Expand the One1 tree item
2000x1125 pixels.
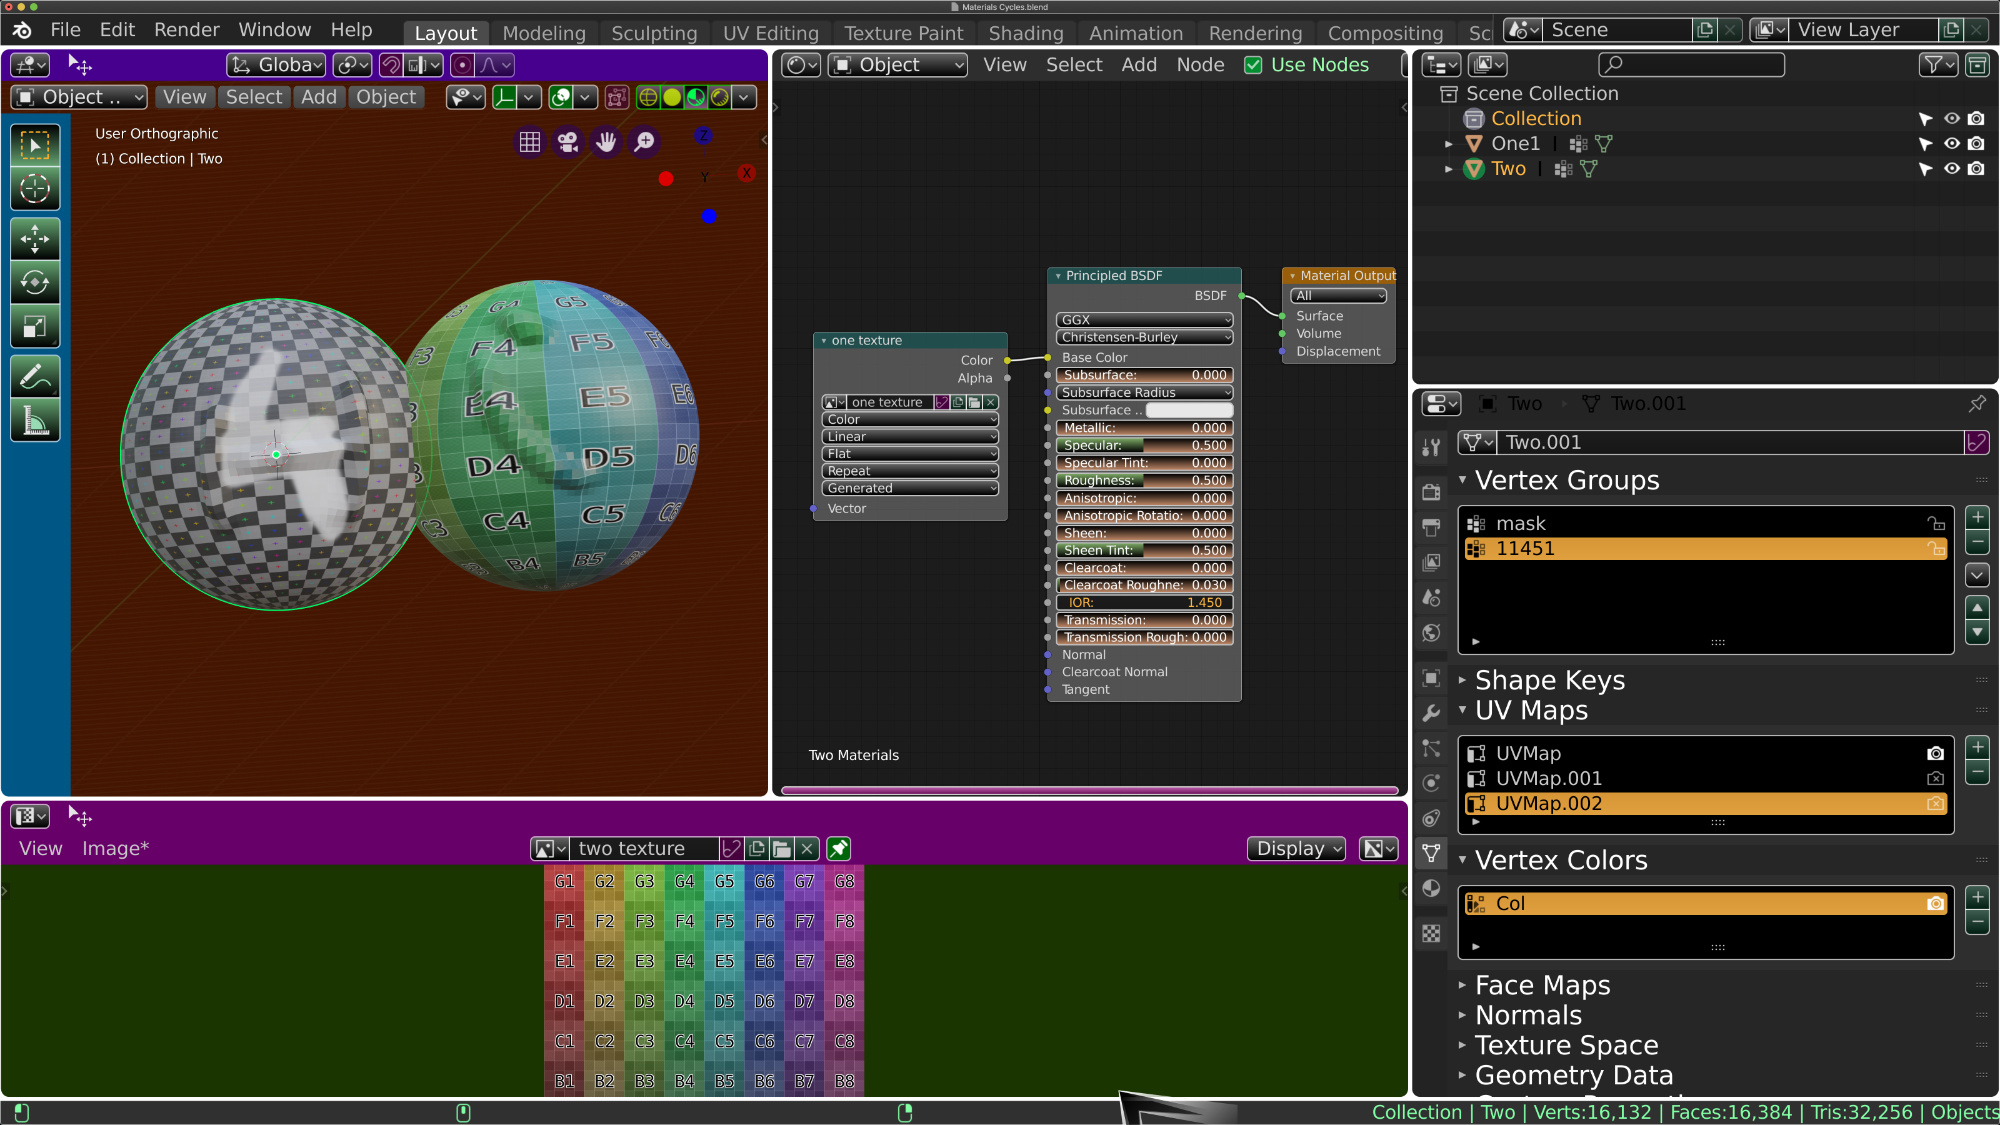click(1448, 144)
